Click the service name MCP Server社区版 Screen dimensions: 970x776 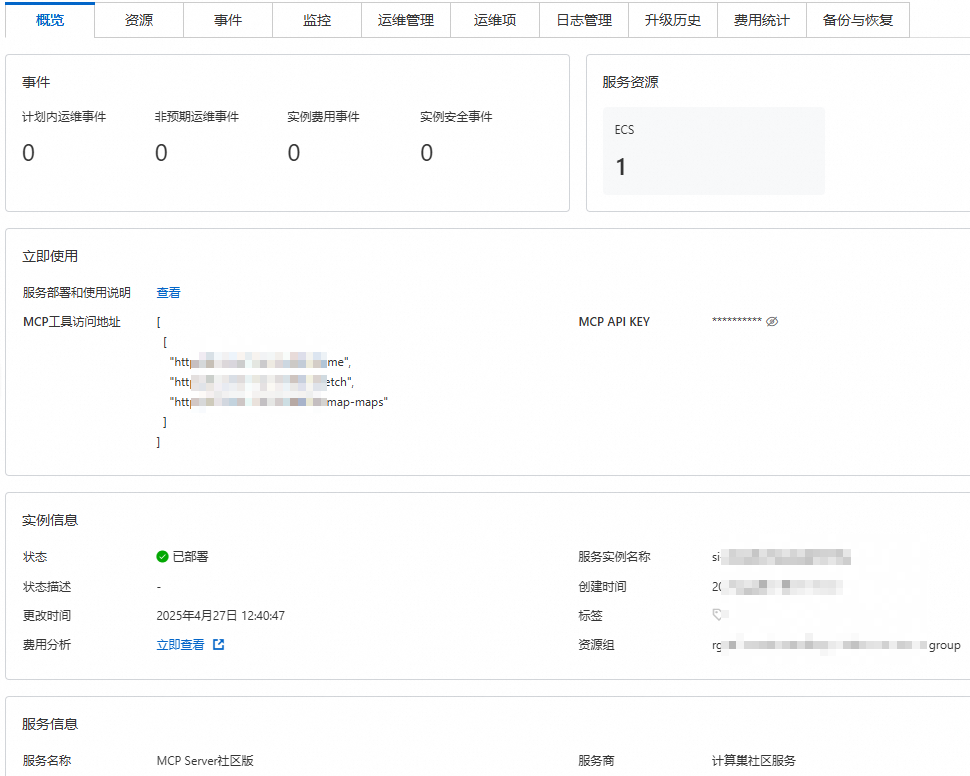[205, 761]
